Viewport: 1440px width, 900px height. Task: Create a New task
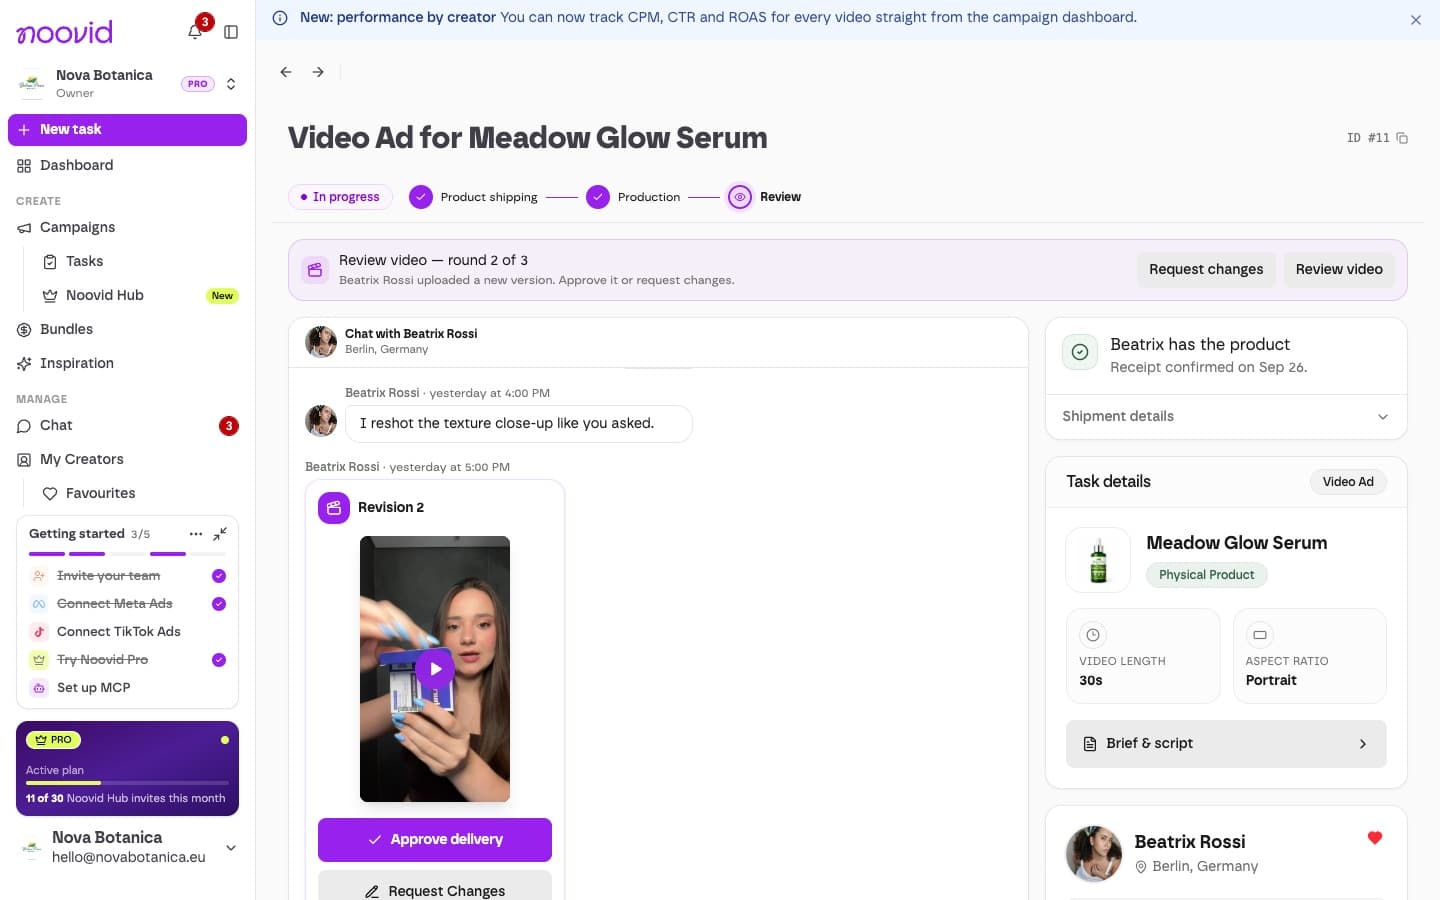tap(127, 130)
